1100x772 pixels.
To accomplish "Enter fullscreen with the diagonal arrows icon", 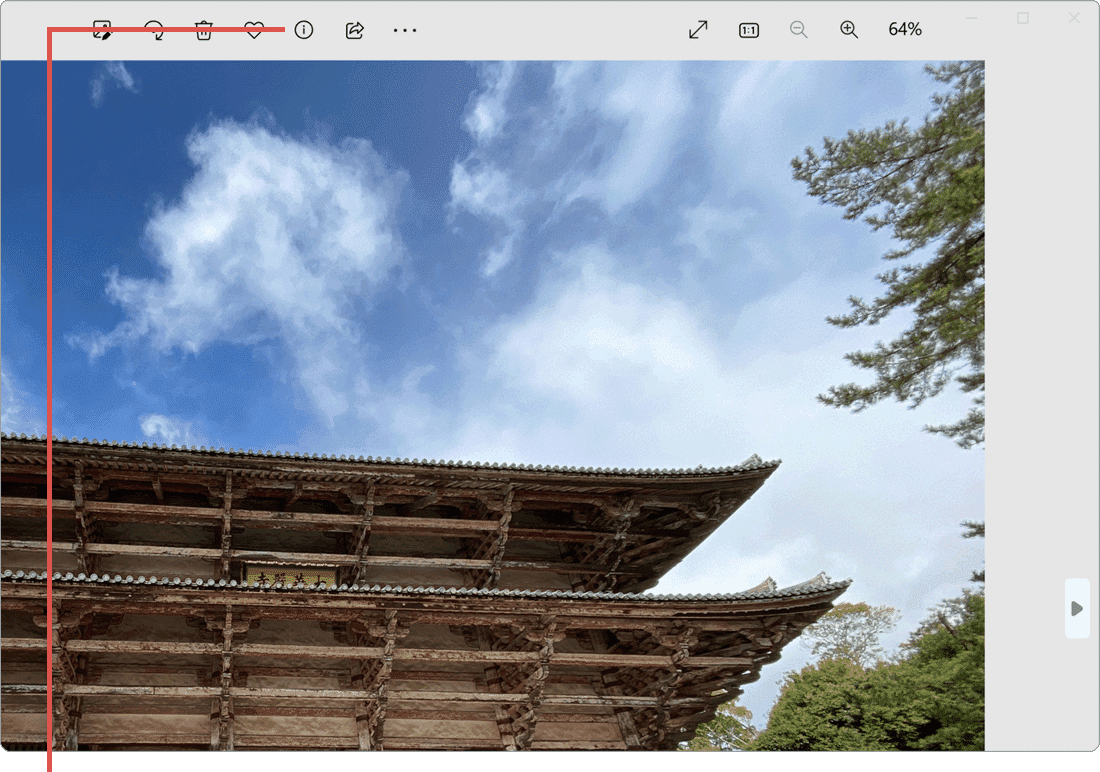I will 698,29.
